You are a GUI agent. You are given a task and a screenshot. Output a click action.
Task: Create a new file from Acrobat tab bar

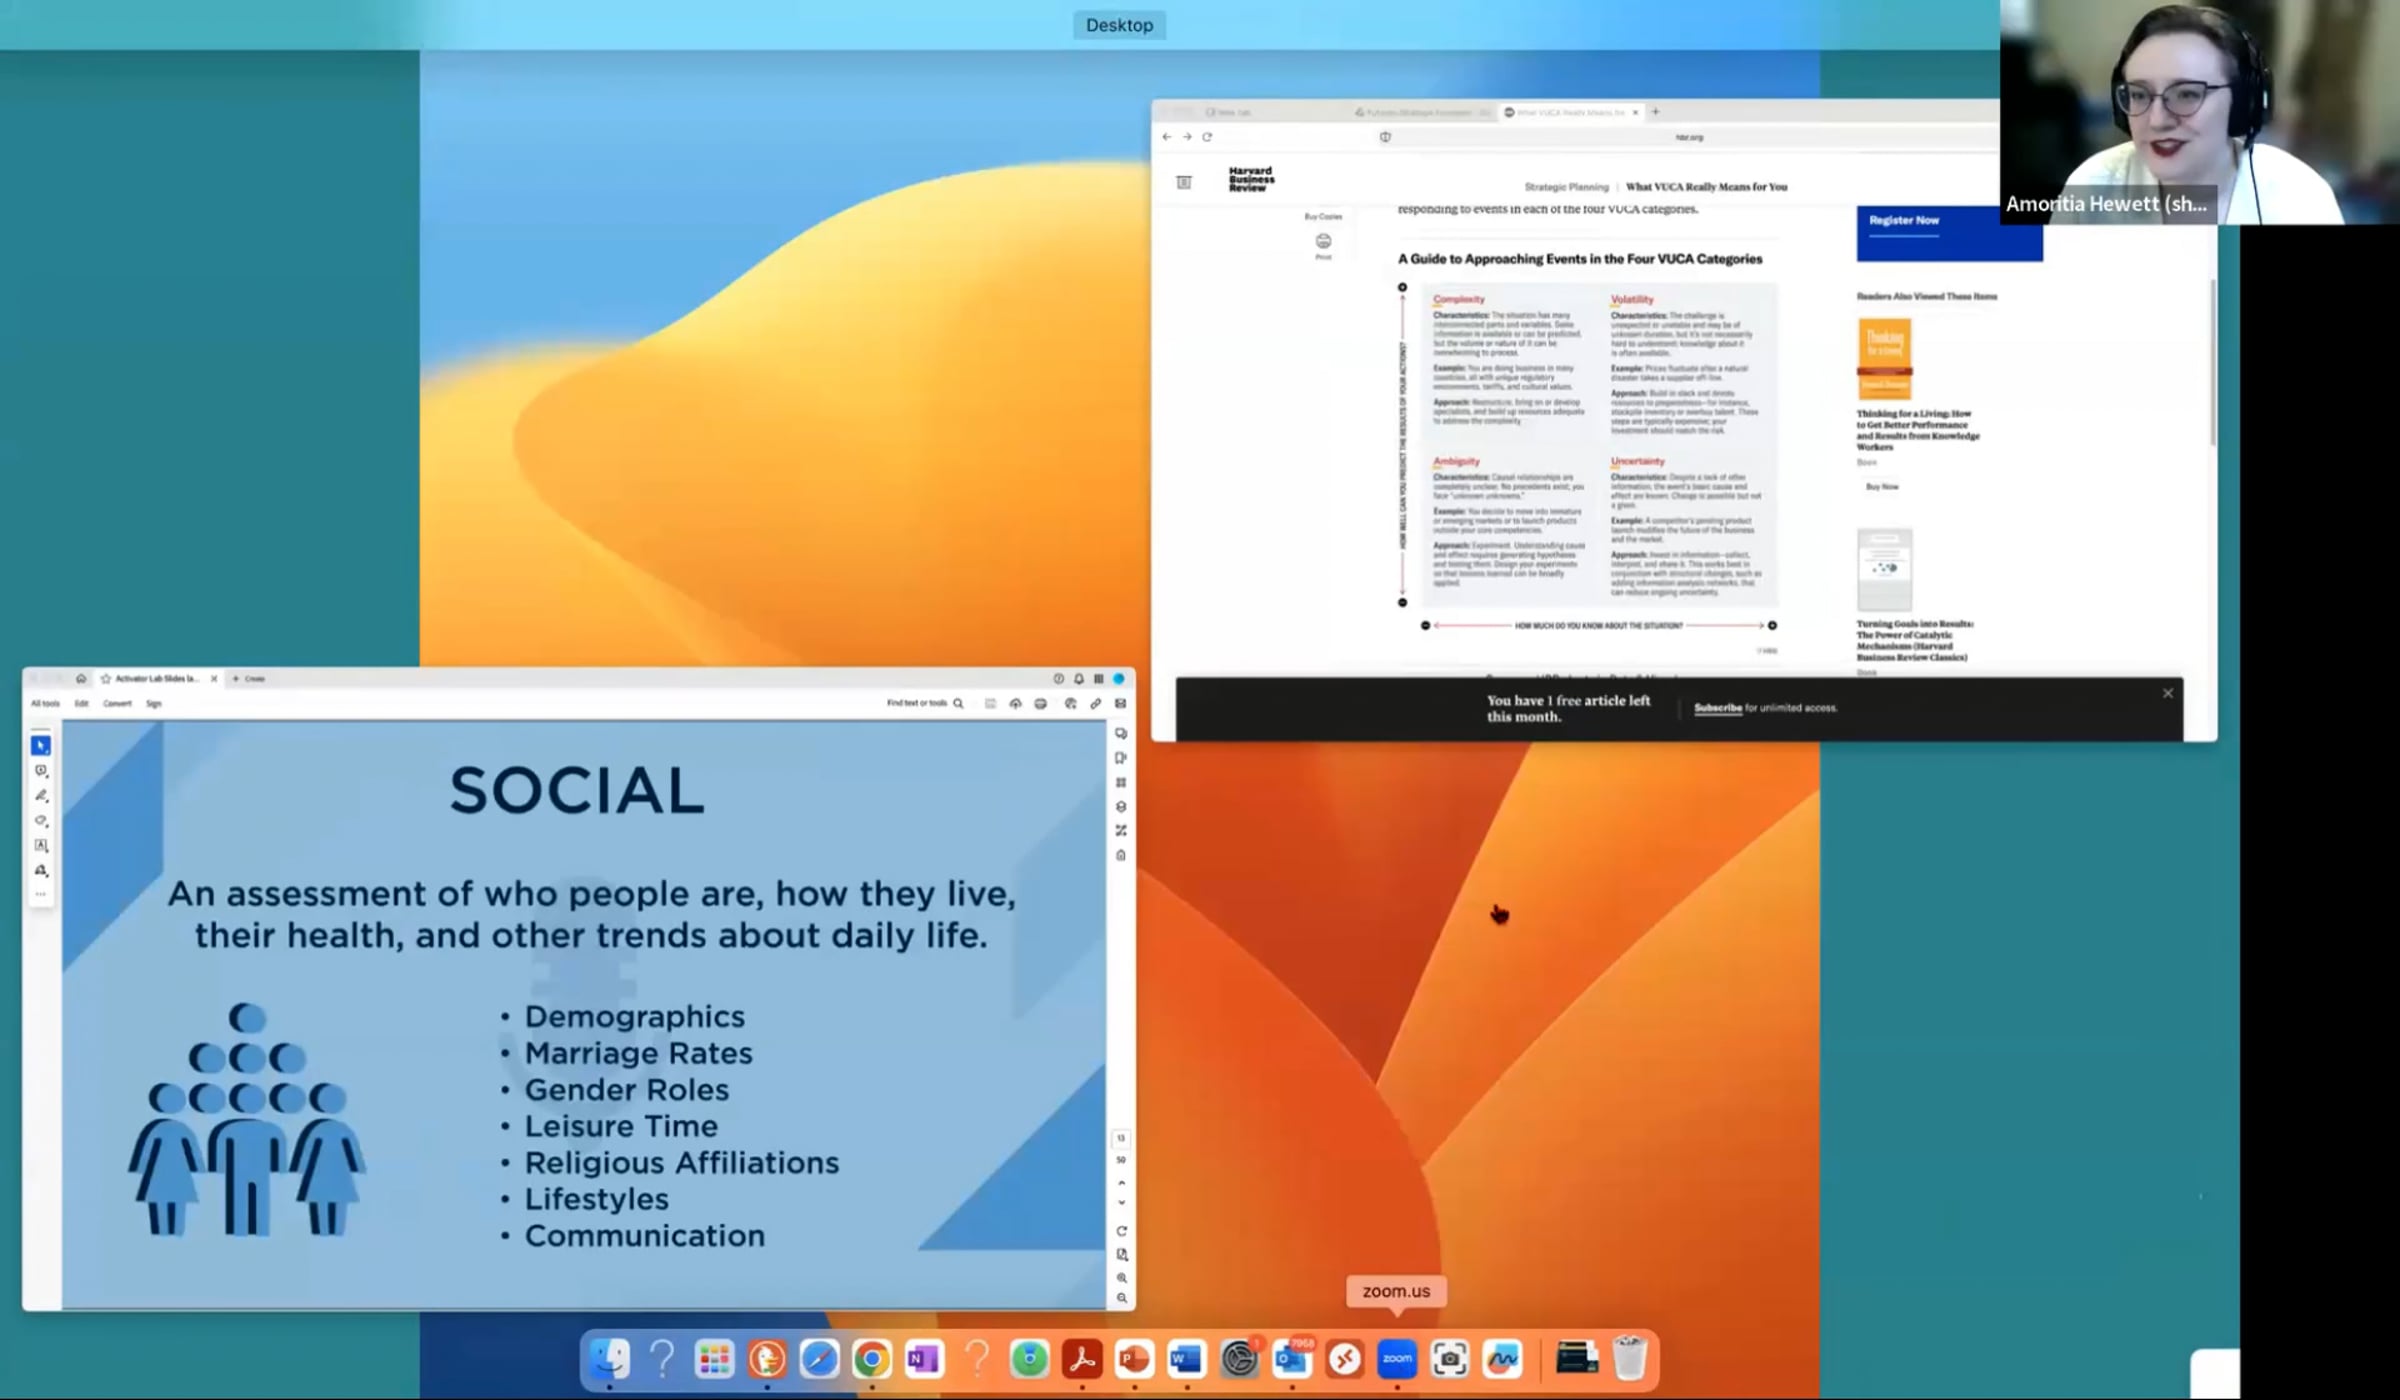249,678
